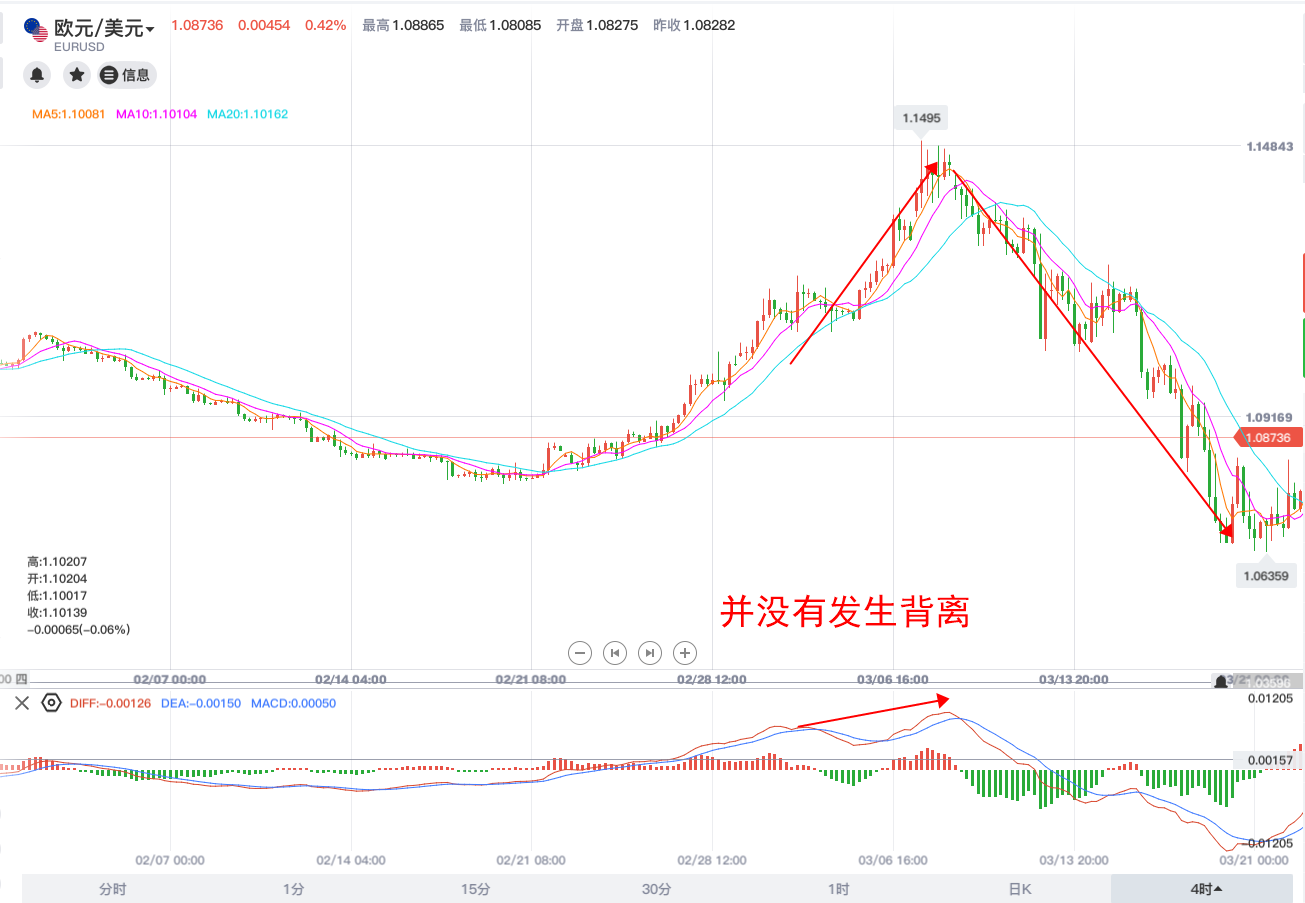Add EURUSD to favorites with star icon

pyautogui.click(x=77, y=74)
